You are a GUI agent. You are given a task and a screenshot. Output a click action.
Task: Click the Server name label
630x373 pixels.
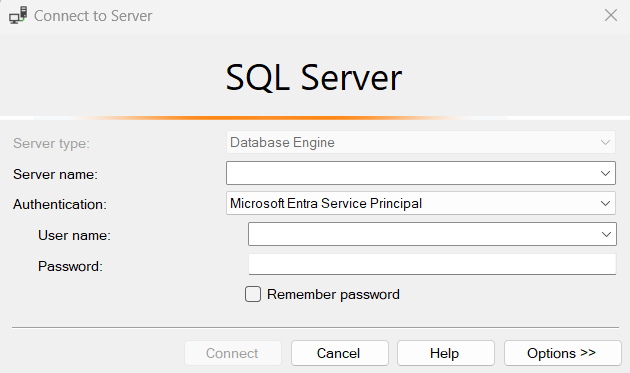[55, 174]
